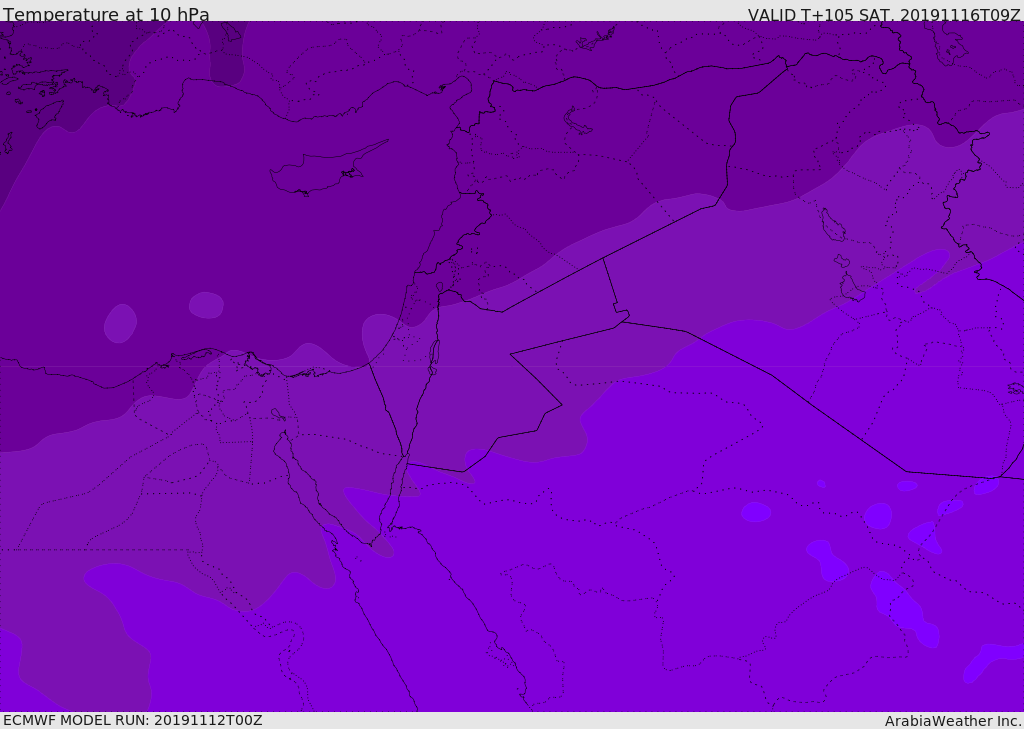This screenshot has width=1024, height=729.
Task: Click the "ECMWF MODEL RUN: 20191112T00Z" text
Action: [133, 720]
